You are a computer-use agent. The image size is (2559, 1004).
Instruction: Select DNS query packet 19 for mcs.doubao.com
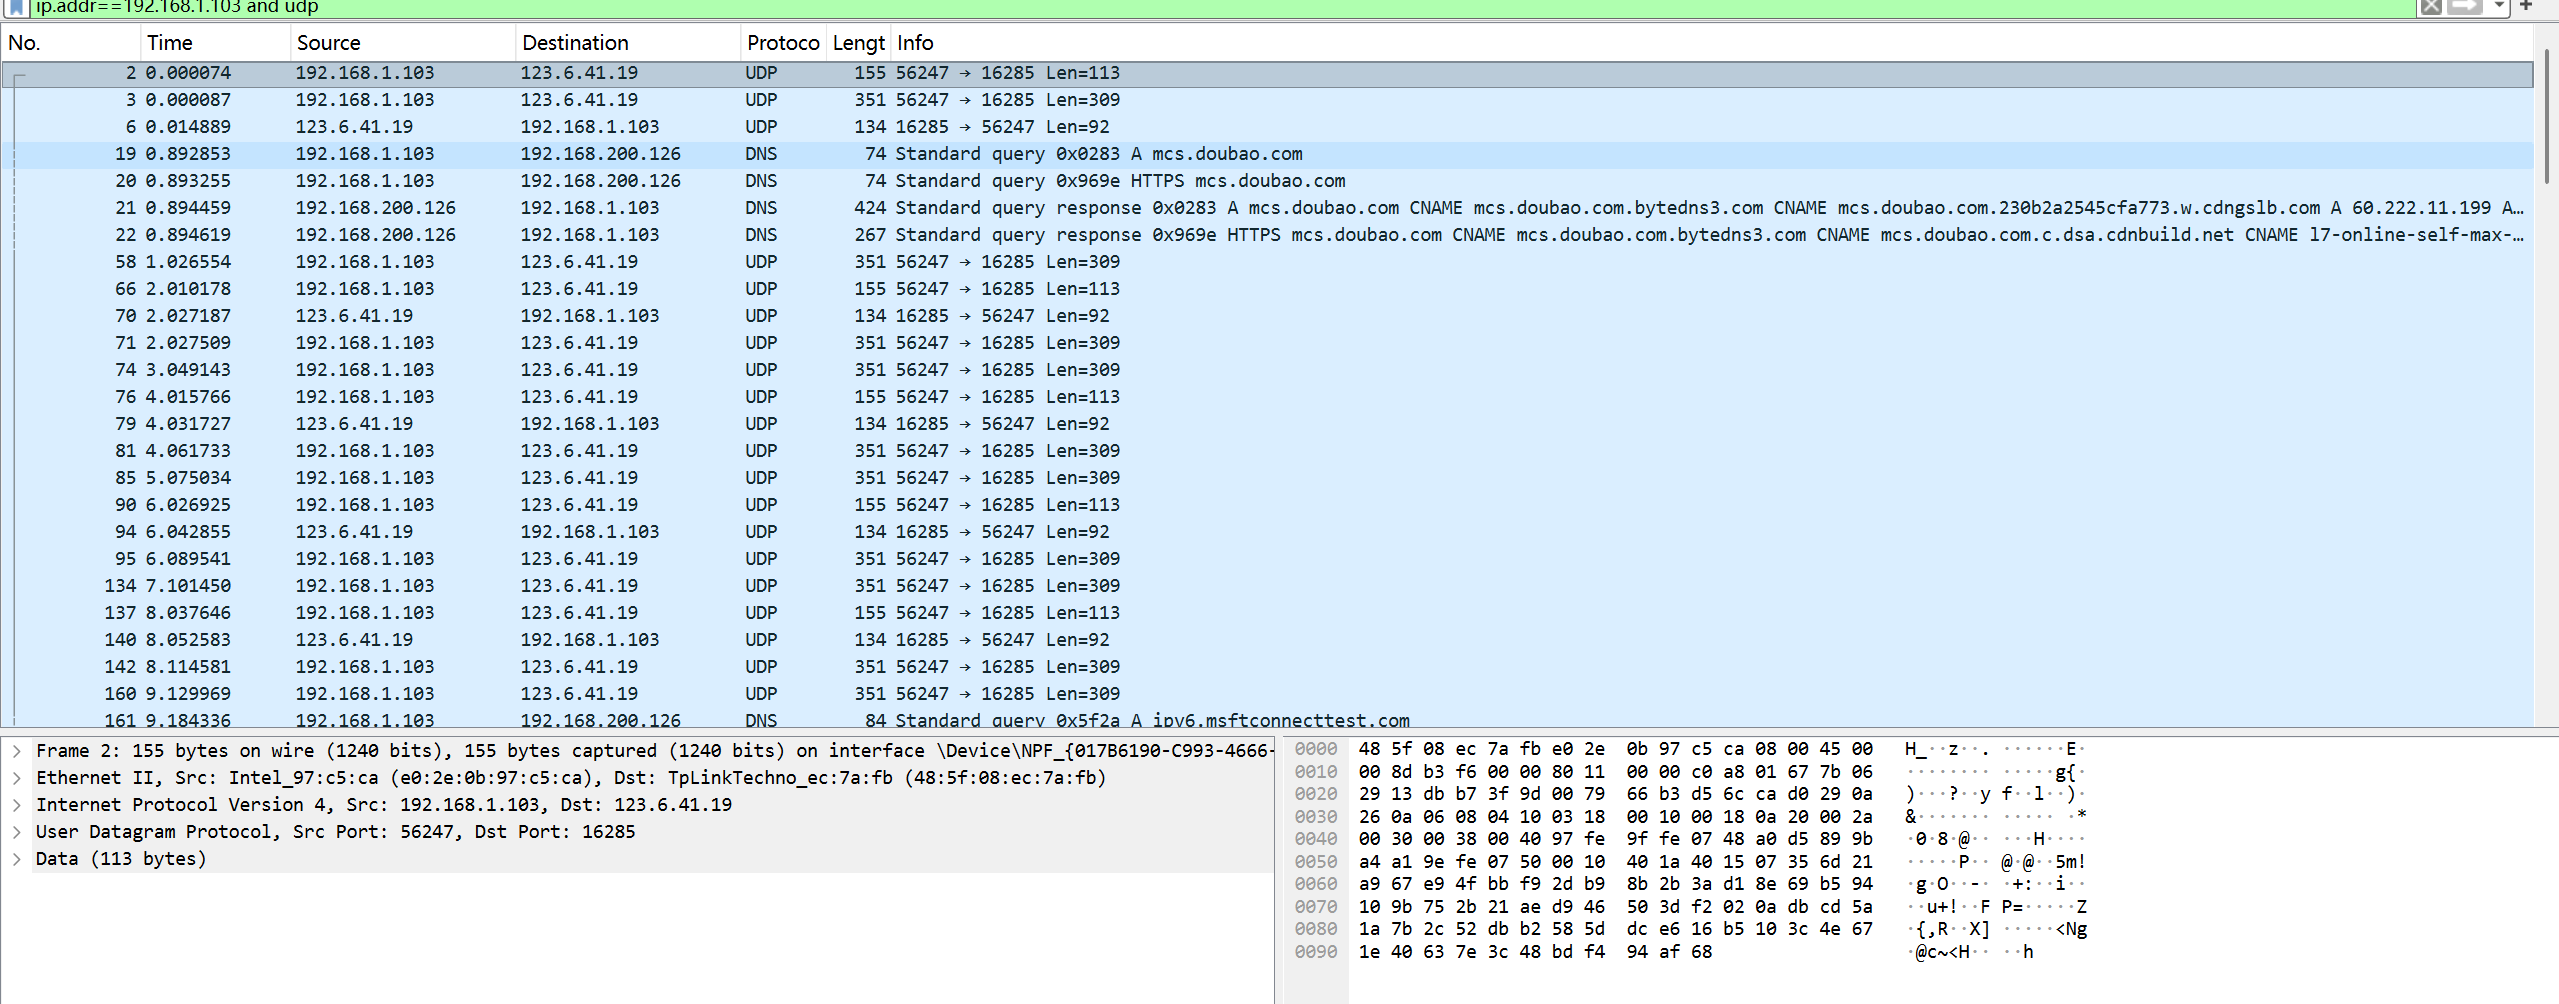1267,154
